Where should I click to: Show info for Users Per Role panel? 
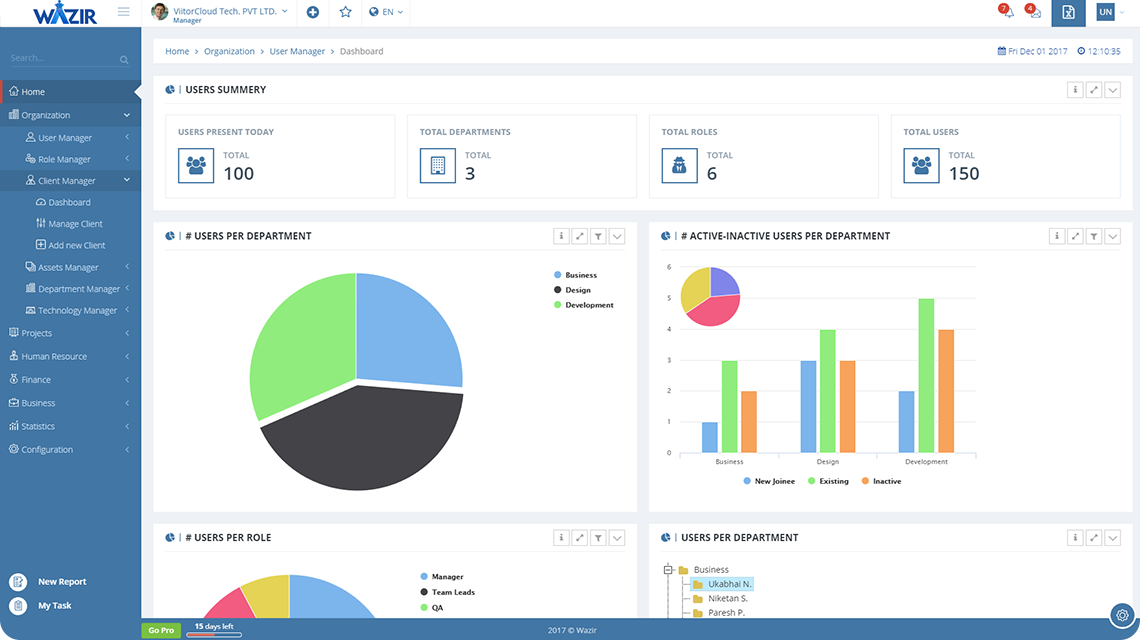click(x=561, y=538)
